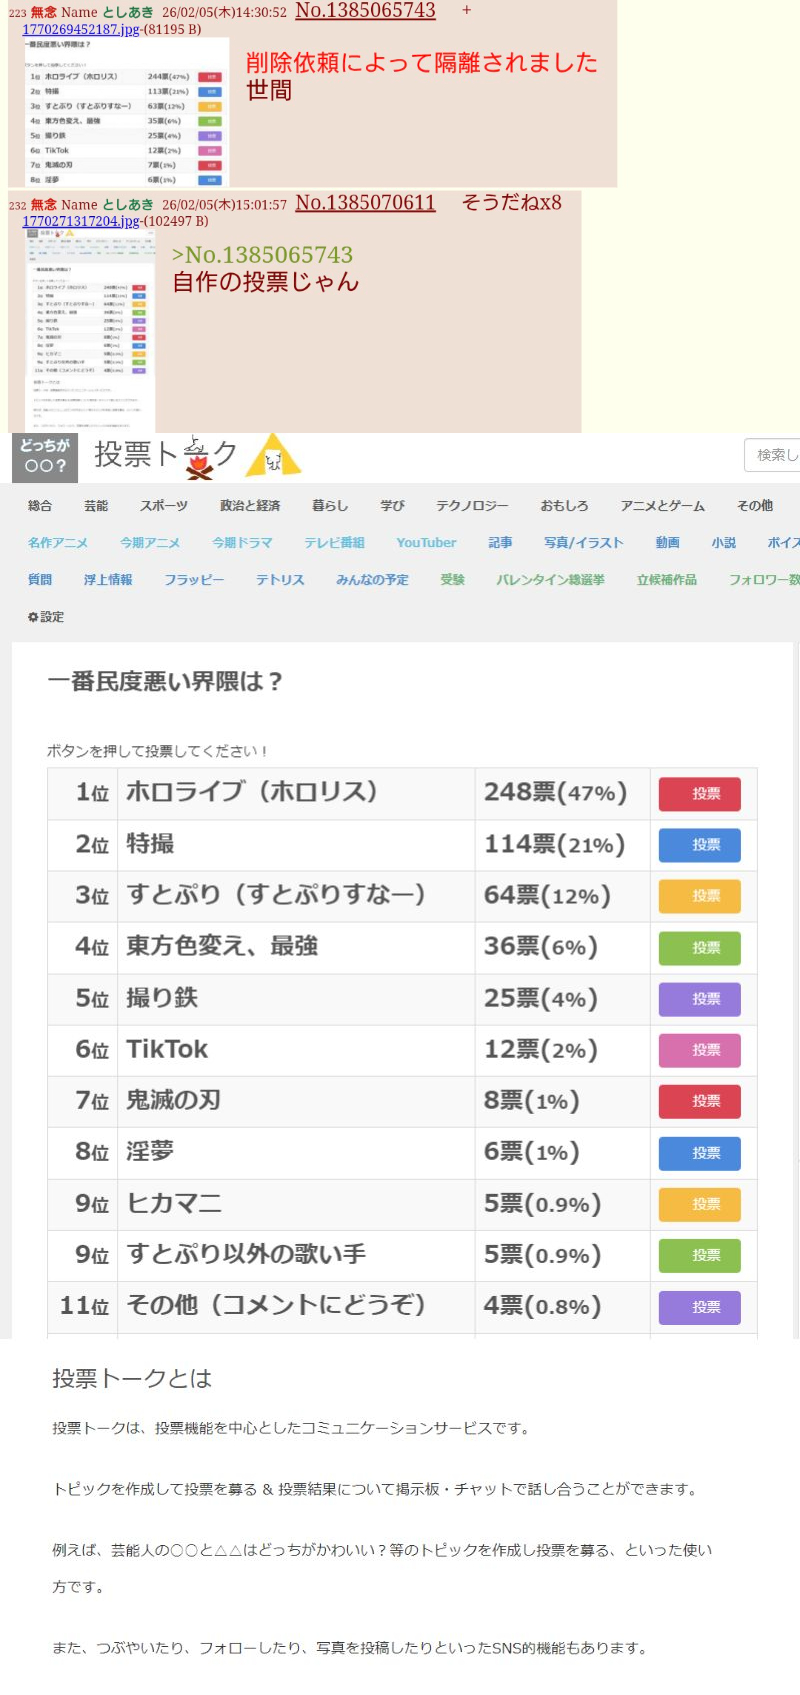Vote for 特撮 with blue 投票 button
Image resolution: width=800 pixels, height=1695 pixels.
coord(699,845)
